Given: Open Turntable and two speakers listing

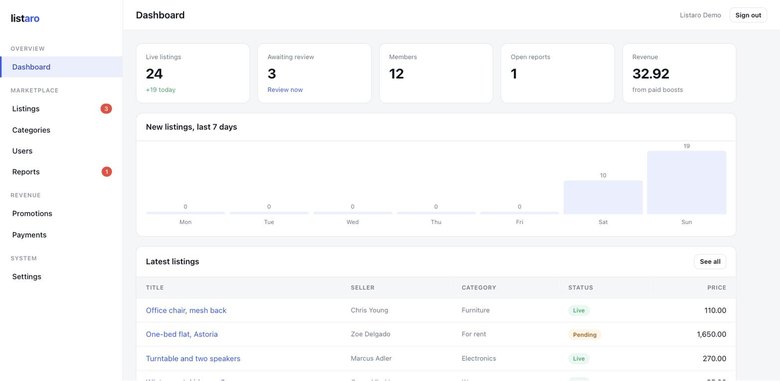Looking at the screenshot, I should (193, 359).
